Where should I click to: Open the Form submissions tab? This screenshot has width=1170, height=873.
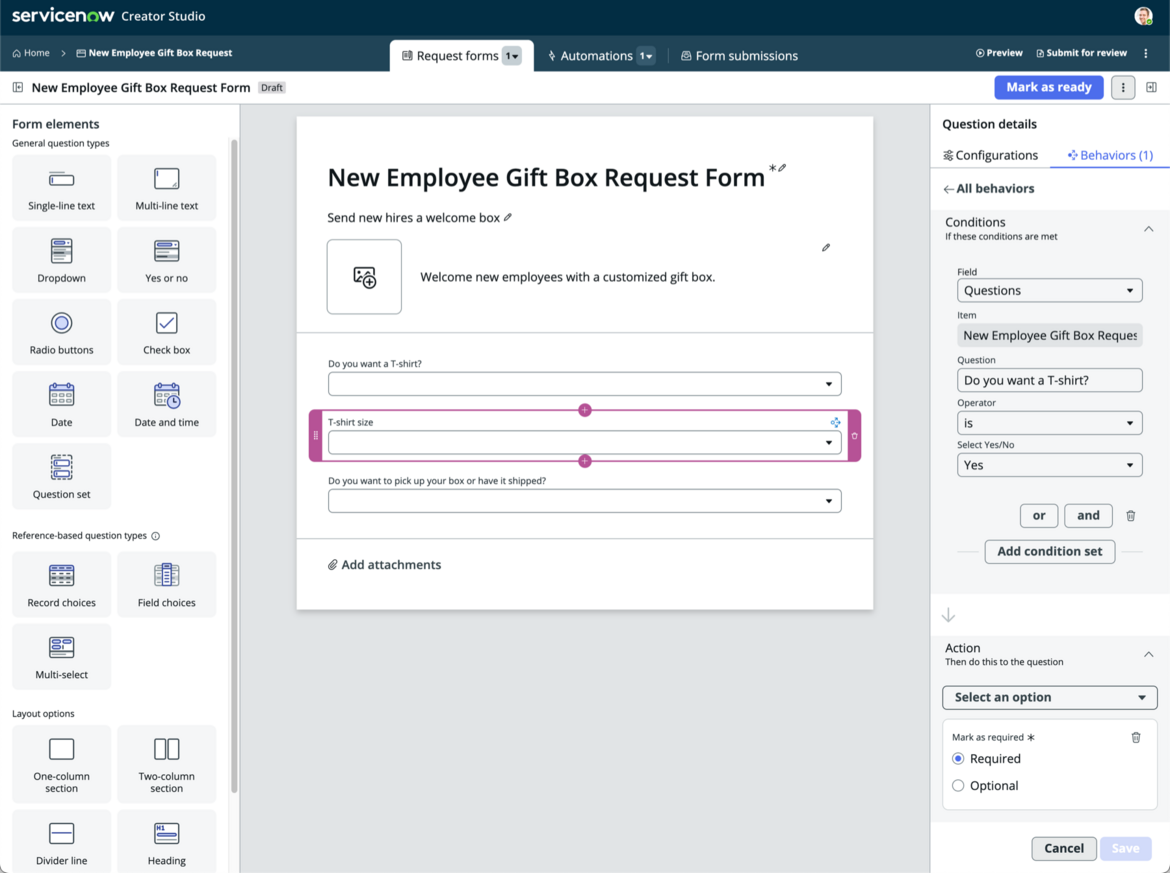(739, 56)
